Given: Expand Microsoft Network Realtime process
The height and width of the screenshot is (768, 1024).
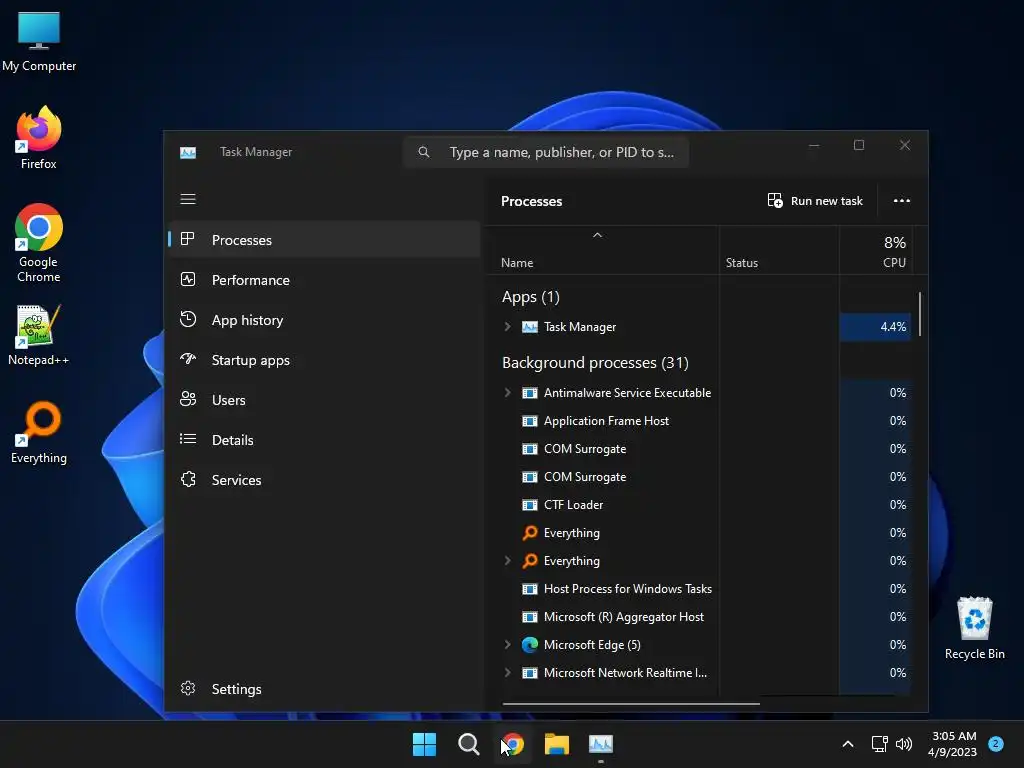Looking at the screenshot, I should pos(507,673).
